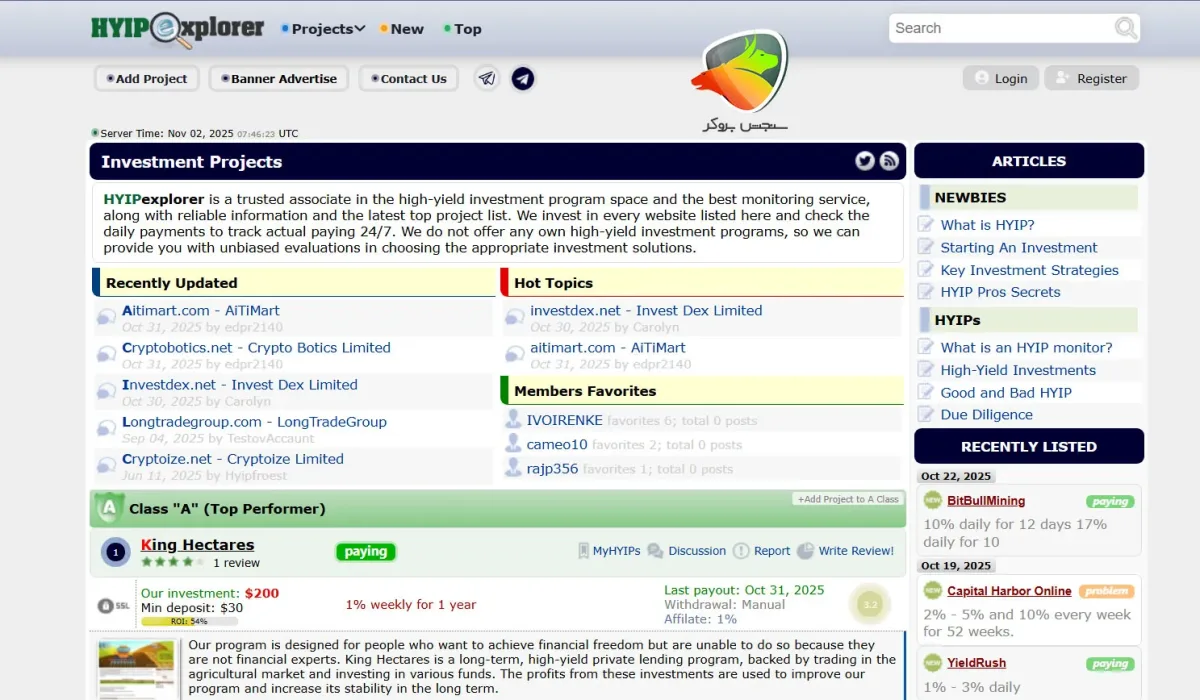Click the bull broker banner logo
Image resolution: width=1200 pixels, height=700 pixels.
pyautogui.click(x=740, y=82)
